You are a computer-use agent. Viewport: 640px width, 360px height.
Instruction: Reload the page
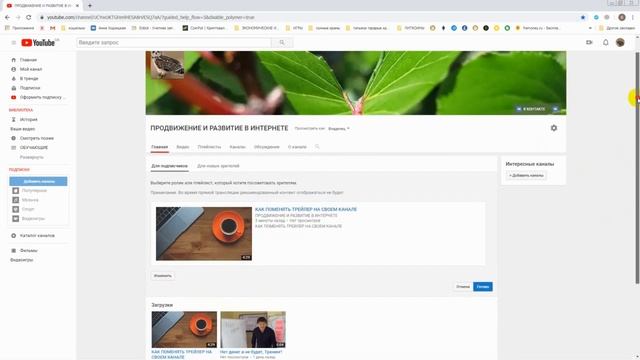tap(29, 17)
